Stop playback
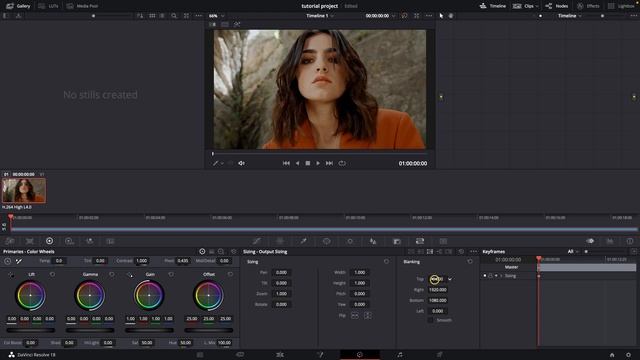This screenshot has height=360, width=640. (308, 163)
